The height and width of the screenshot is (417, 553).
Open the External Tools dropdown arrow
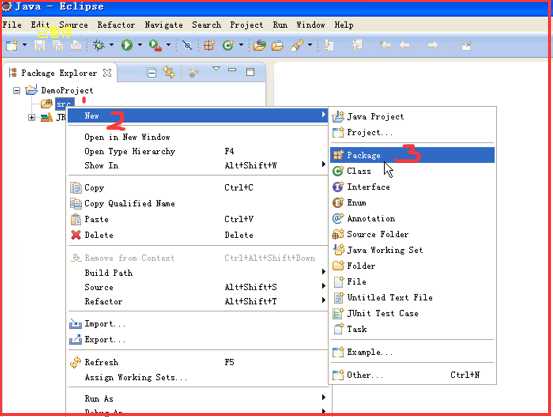[x=168, y=45]
